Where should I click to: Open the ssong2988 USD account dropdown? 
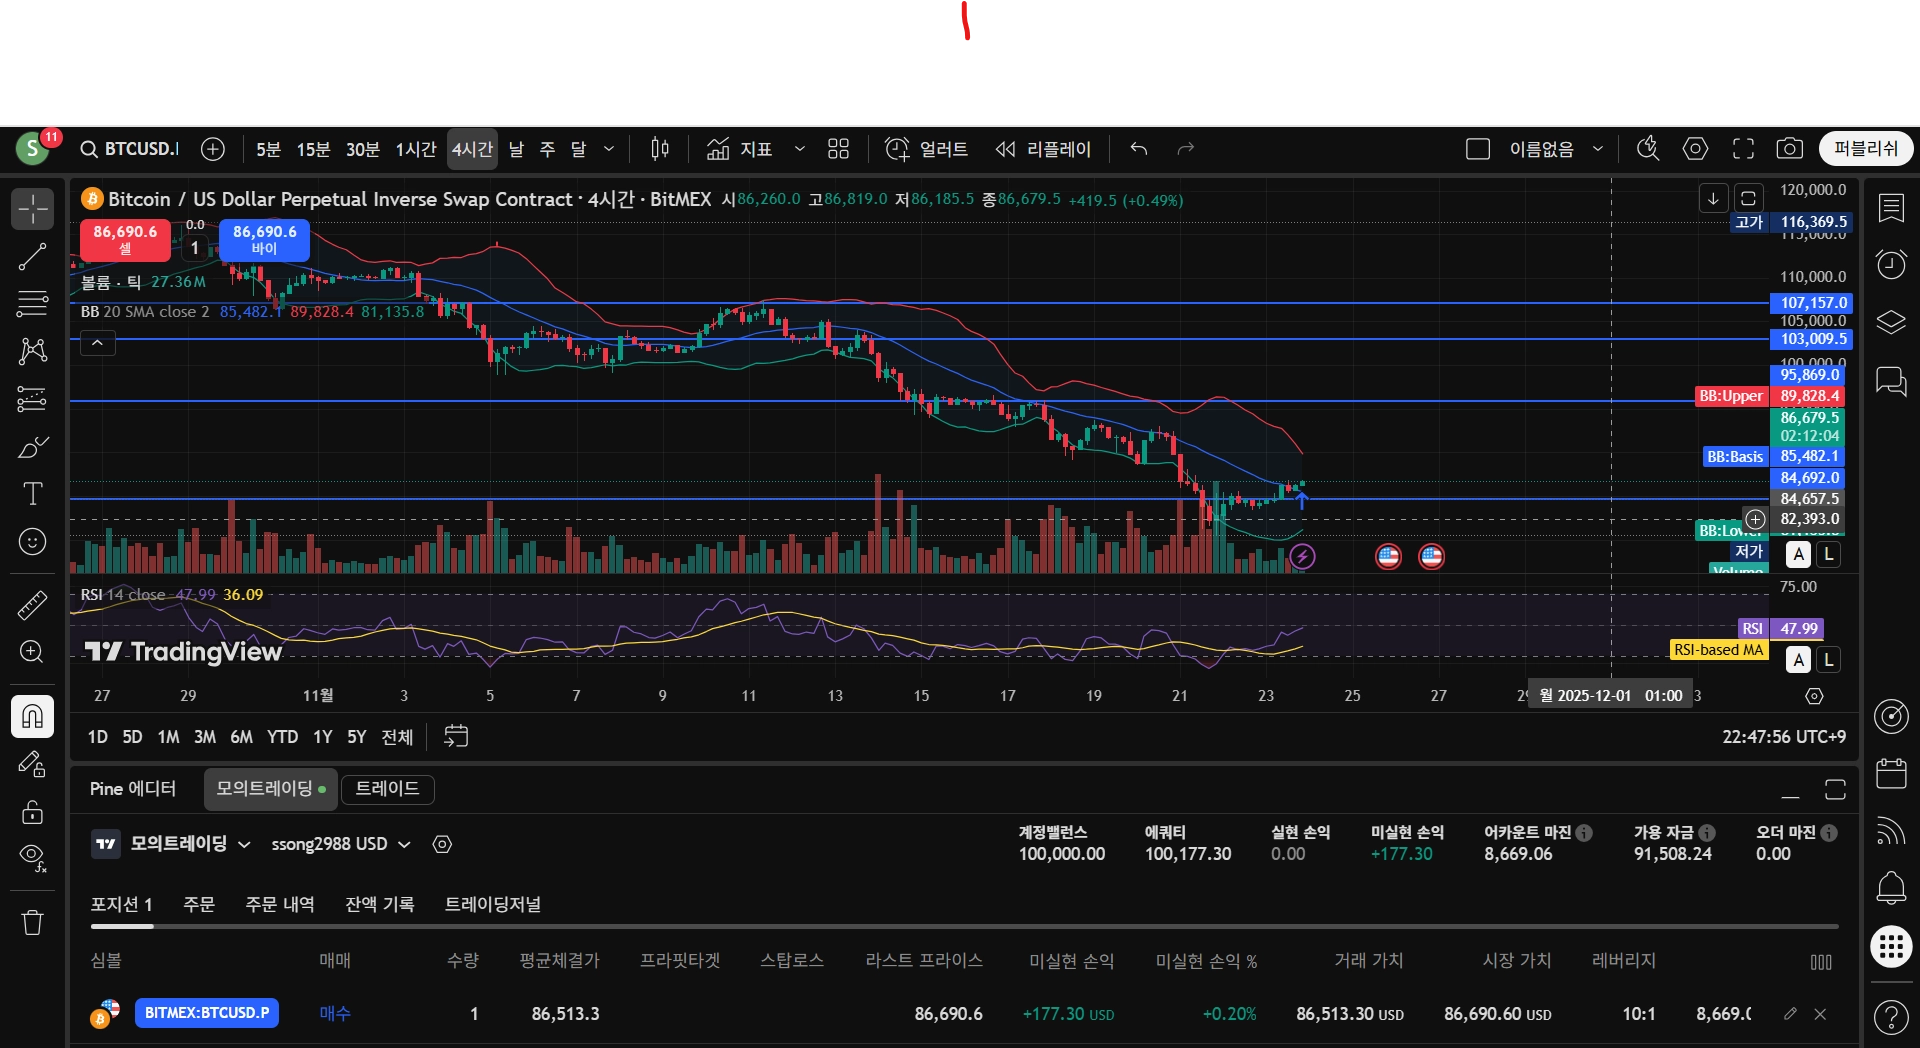[x=341, y=844]
